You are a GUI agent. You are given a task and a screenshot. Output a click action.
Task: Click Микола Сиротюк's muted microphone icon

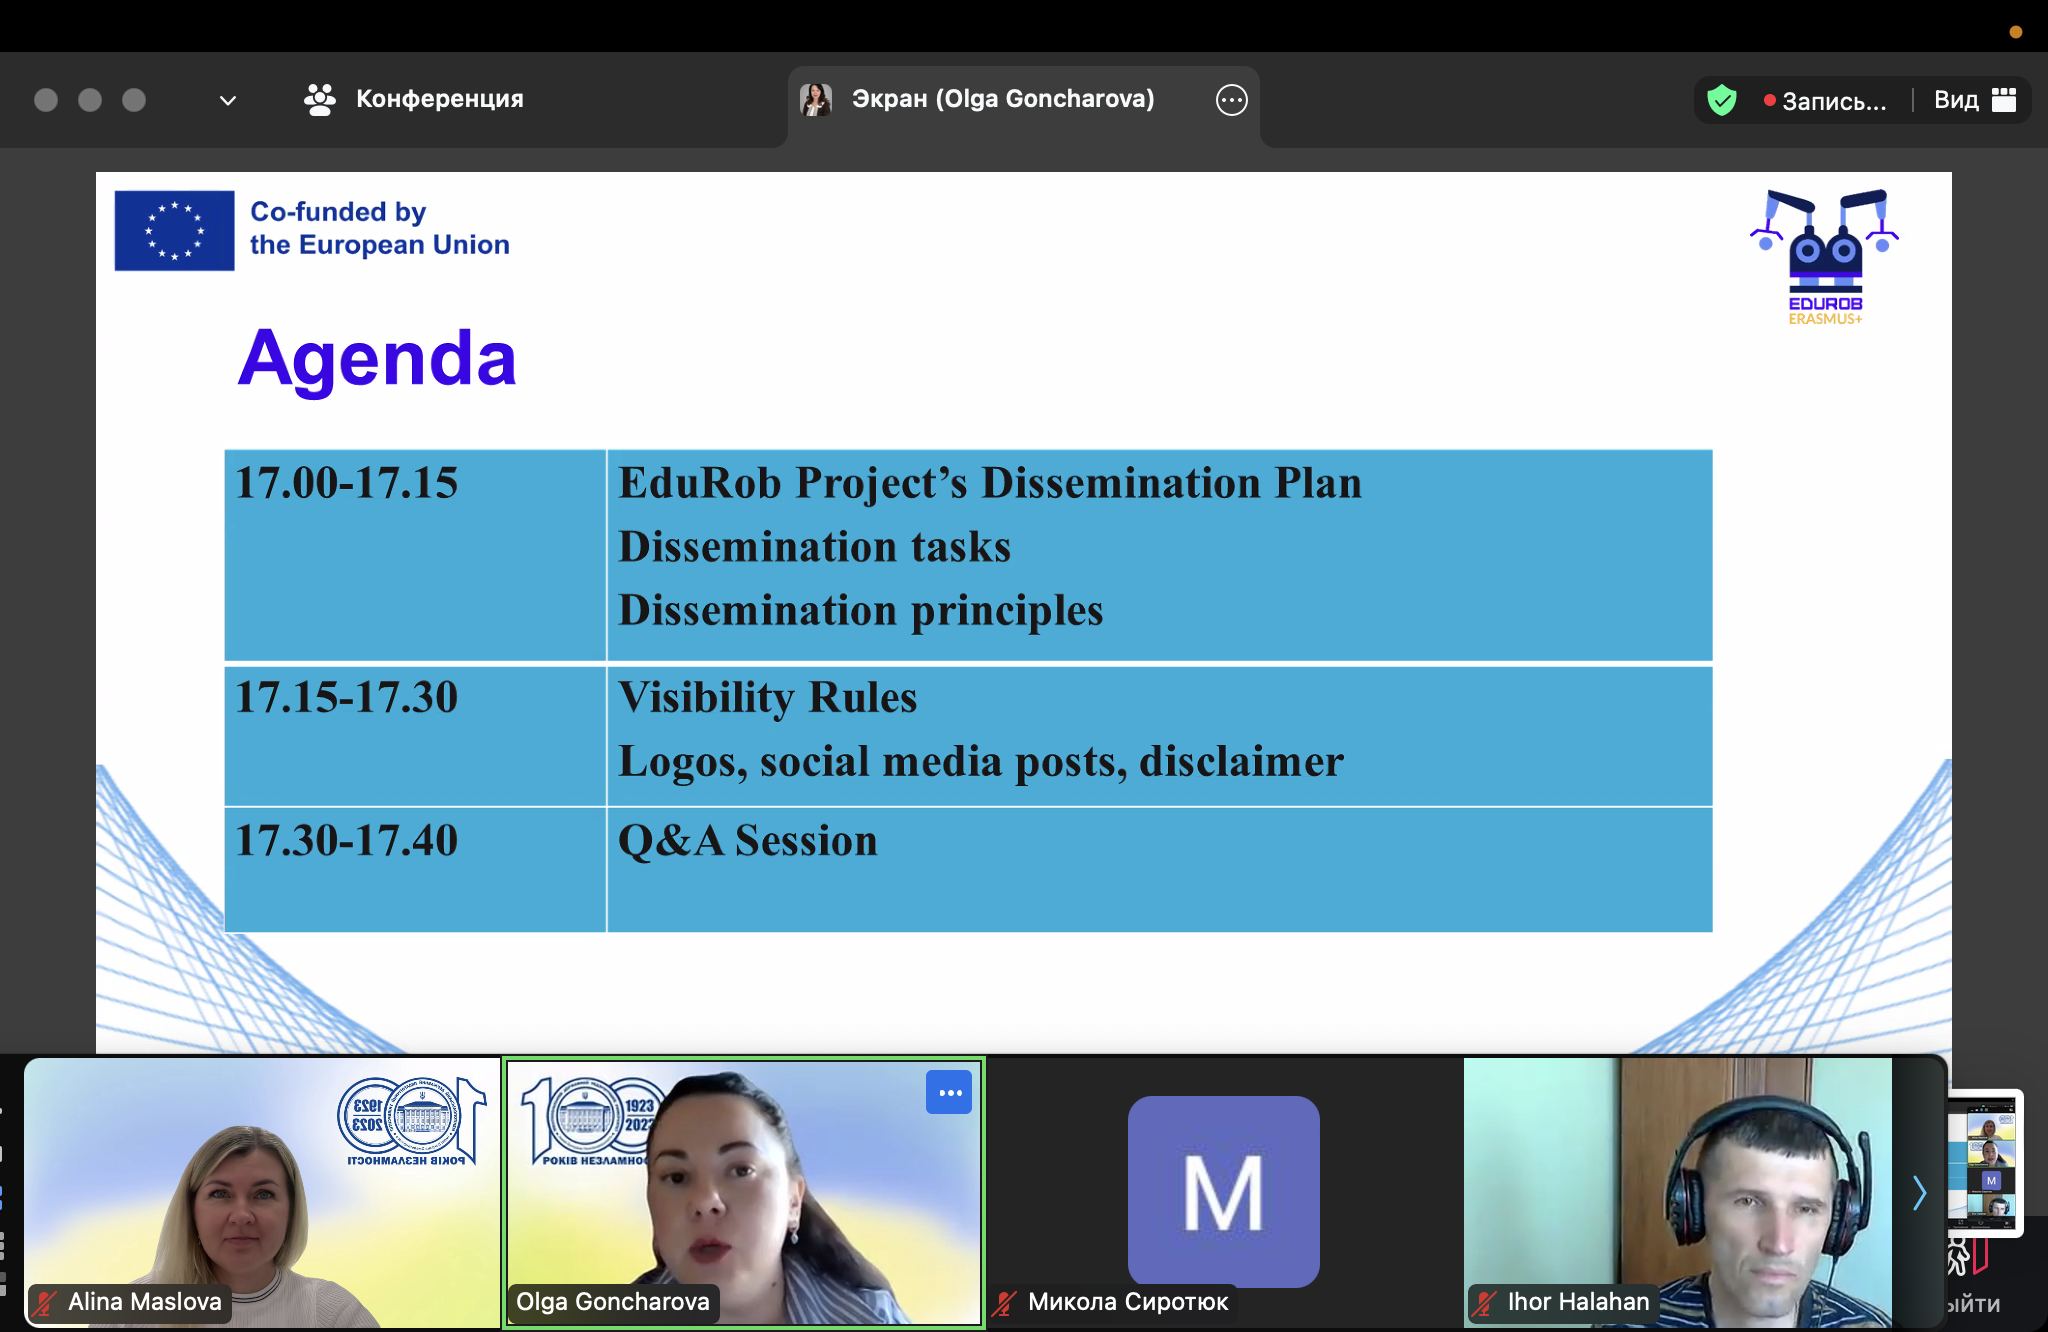pos(1004,1302)
